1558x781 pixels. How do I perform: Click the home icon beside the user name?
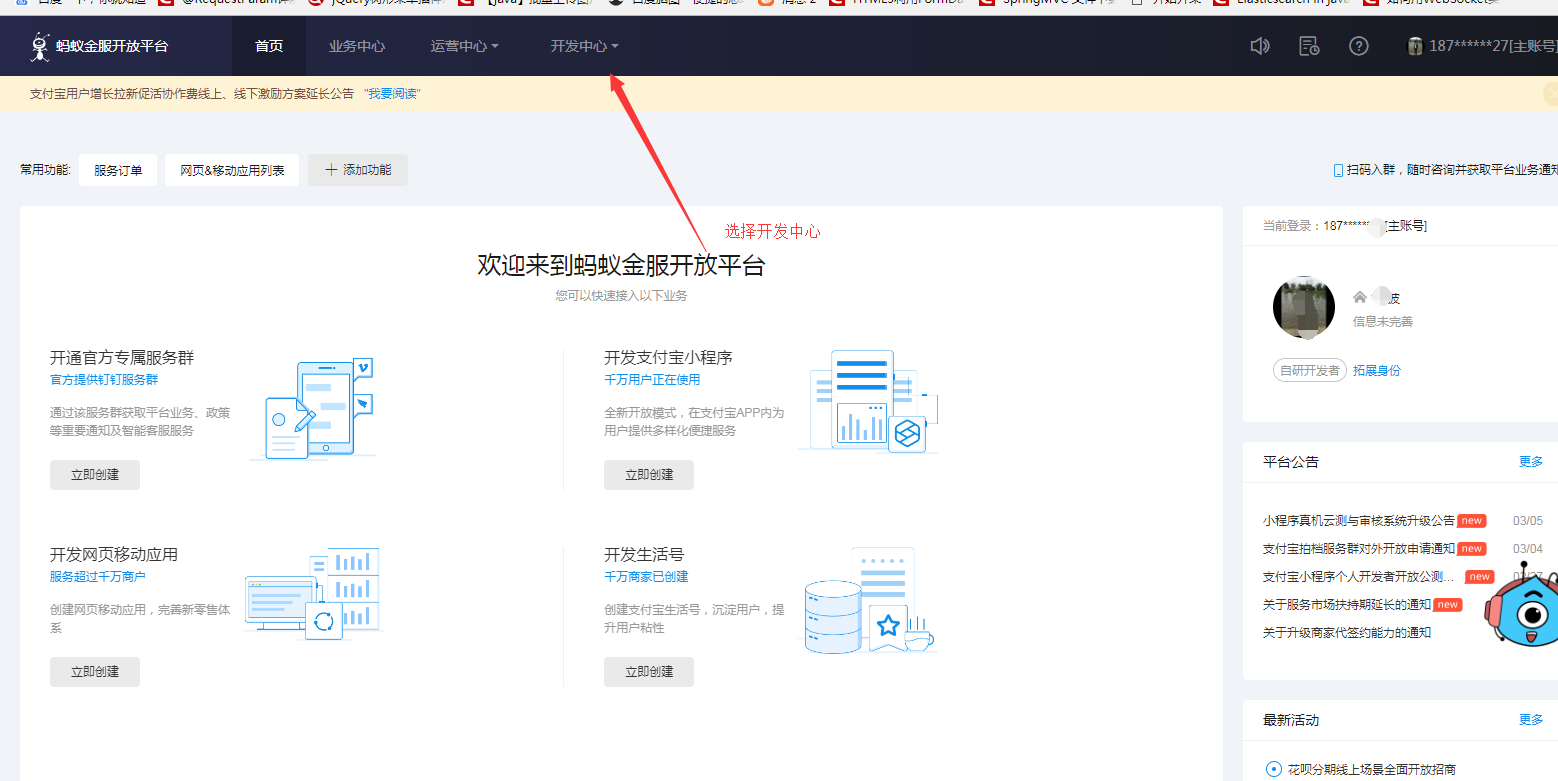(1360, 297)
